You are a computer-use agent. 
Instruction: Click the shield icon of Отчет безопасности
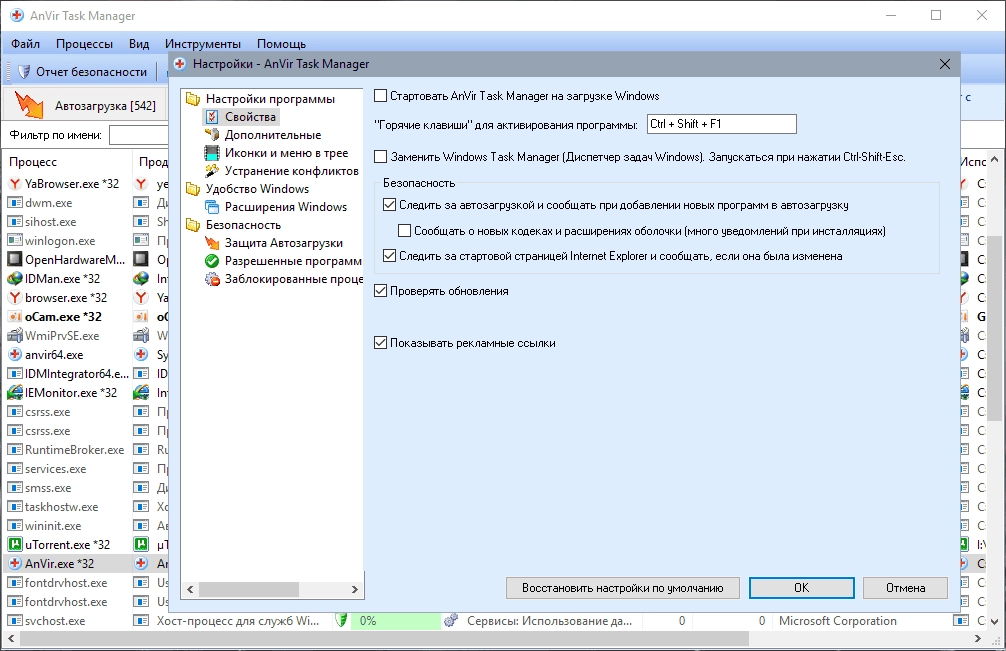24,72
